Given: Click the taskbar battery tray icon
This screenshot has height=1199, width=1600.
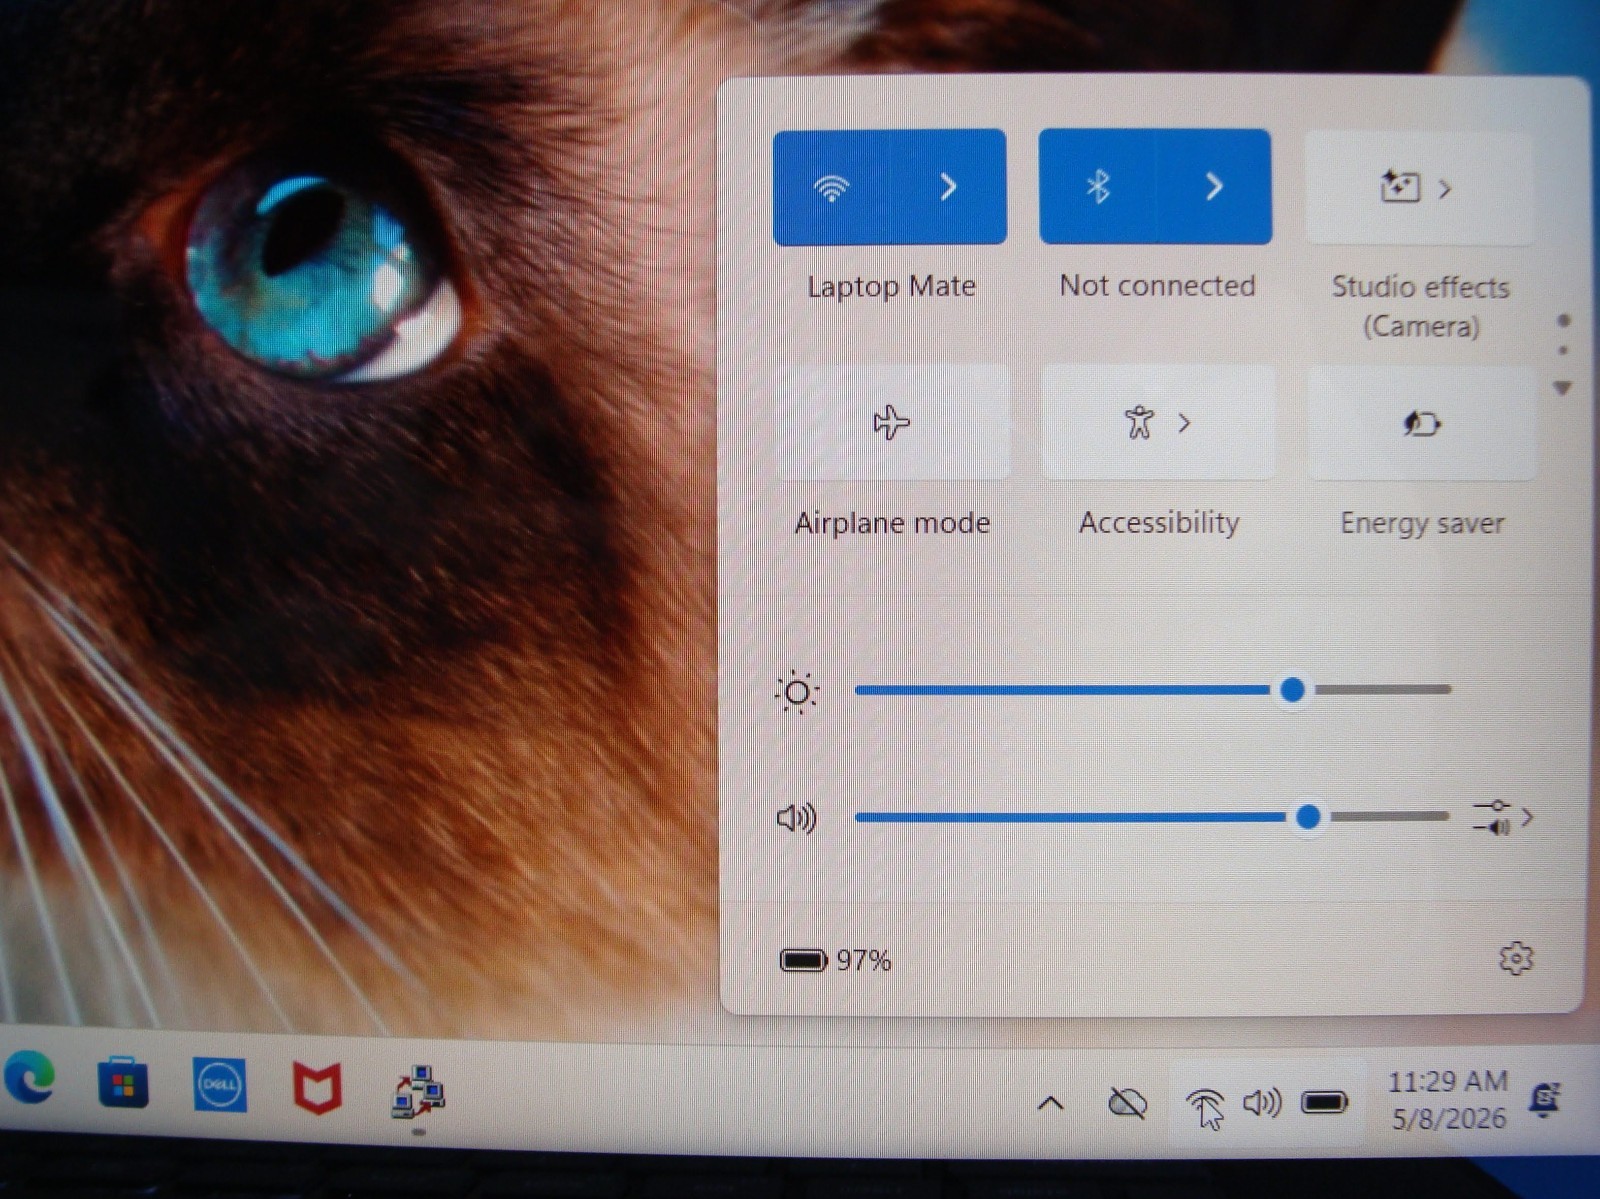Looking at the screenshot, I should click(1325, 1103).
